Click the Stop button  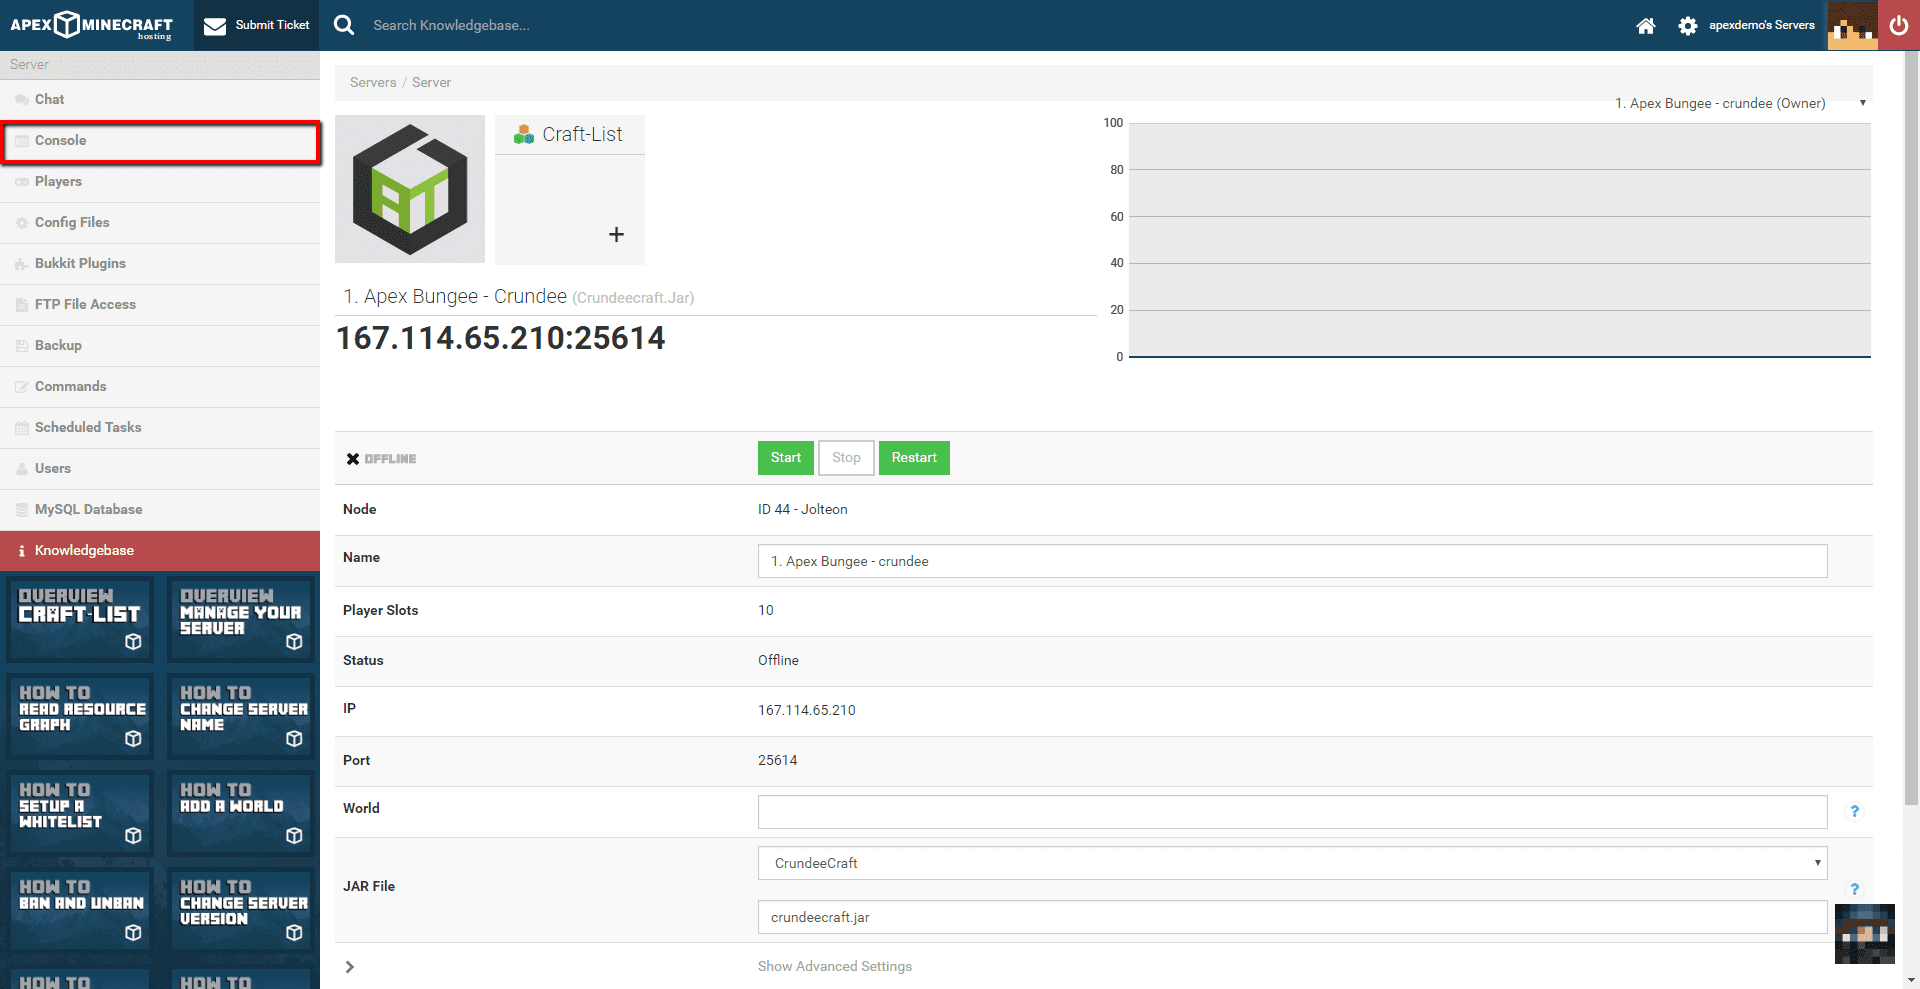coord(846,458)
